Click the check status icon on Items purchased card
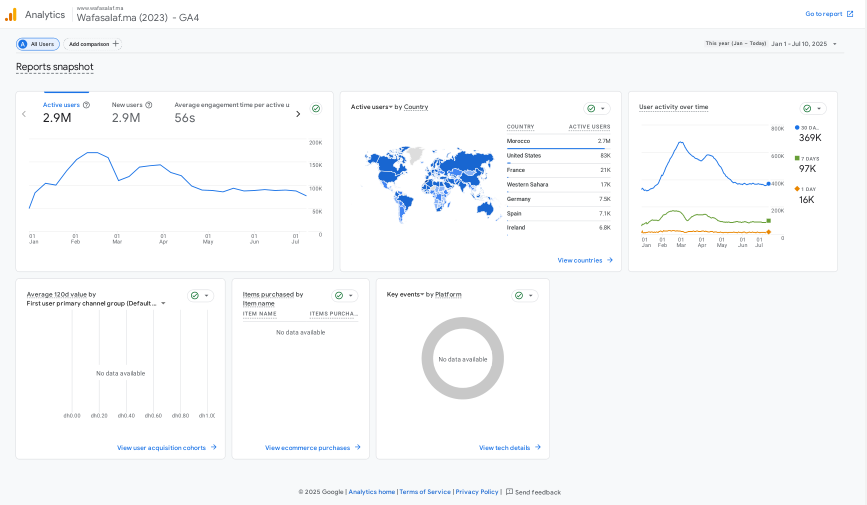Viewport: 867px width, 505px height. [x=339, y=295]
